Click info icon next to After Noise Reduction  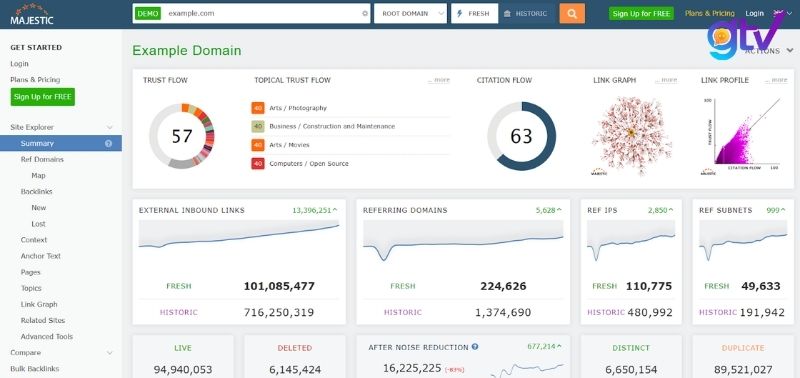click(x=475, y=347)
